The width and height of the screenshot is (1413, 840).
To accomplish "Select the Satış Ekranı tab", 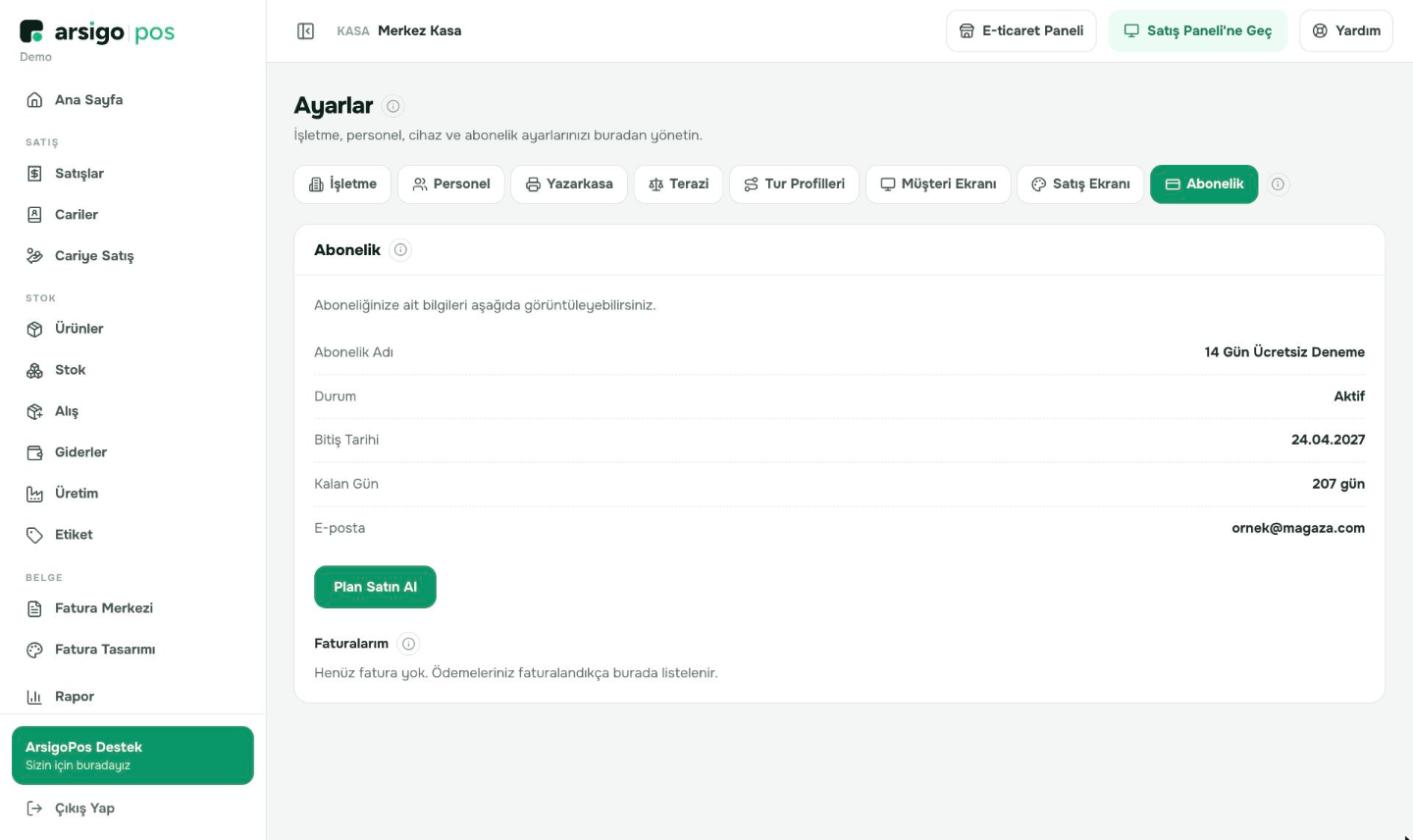I will click(x=1080, y=184).
